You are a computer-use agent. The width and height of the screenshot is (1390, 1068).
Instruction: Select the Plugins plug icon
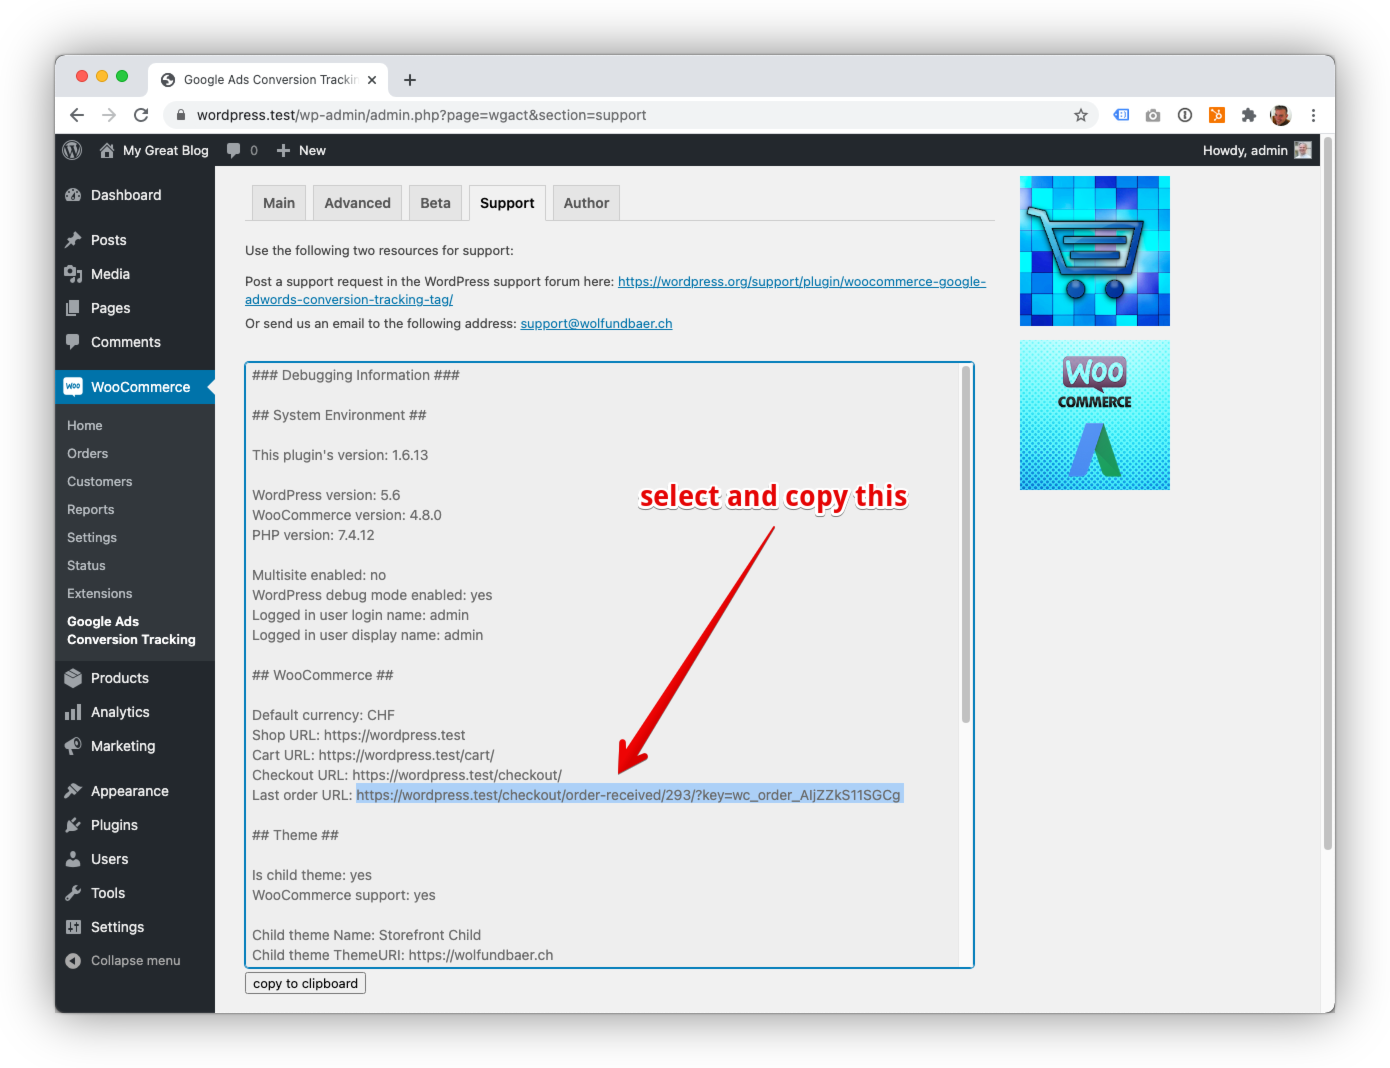tap(74, 825)
